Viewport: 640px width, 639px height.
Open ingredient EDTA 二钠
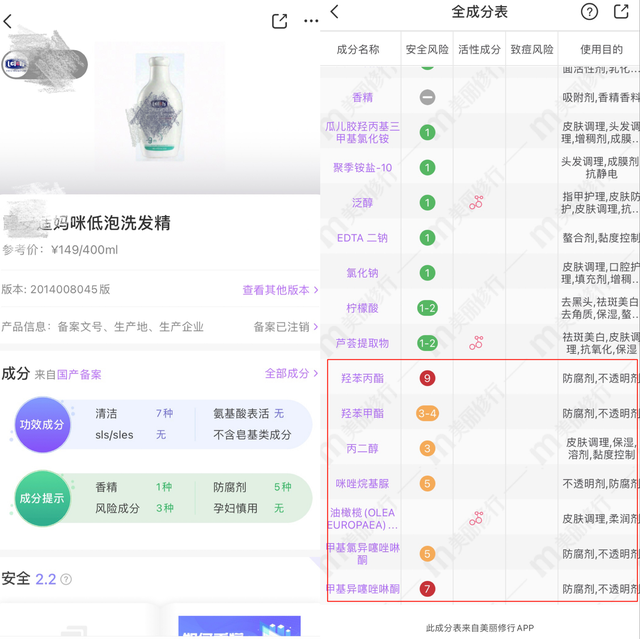pos(362,238)
